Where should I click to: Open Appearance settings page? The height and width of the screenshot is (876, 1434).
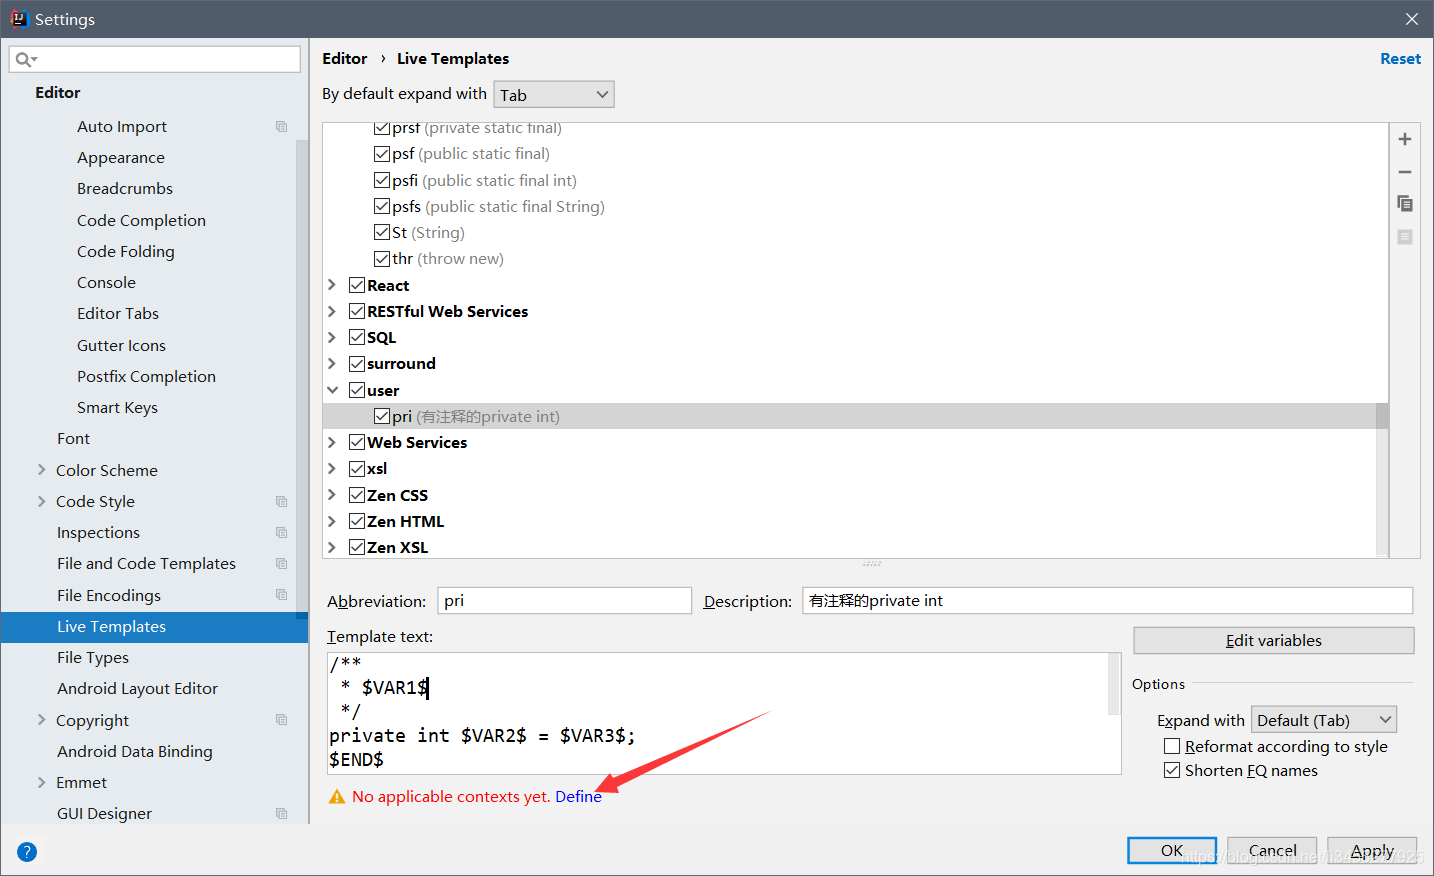(121, 158)
